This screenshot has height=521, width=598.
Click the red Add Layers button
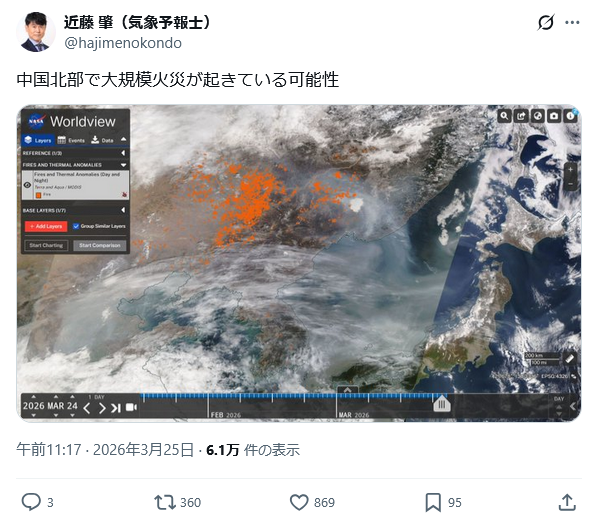pos(46,226)
